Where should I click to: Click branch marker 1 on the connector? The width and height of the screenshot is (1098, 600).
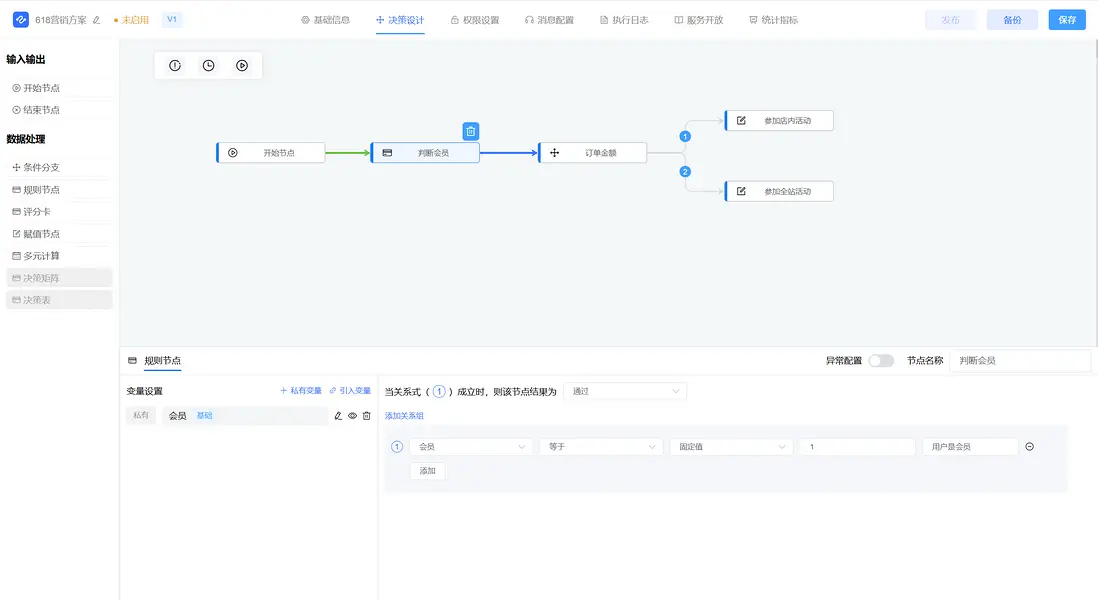coord(685,137)
